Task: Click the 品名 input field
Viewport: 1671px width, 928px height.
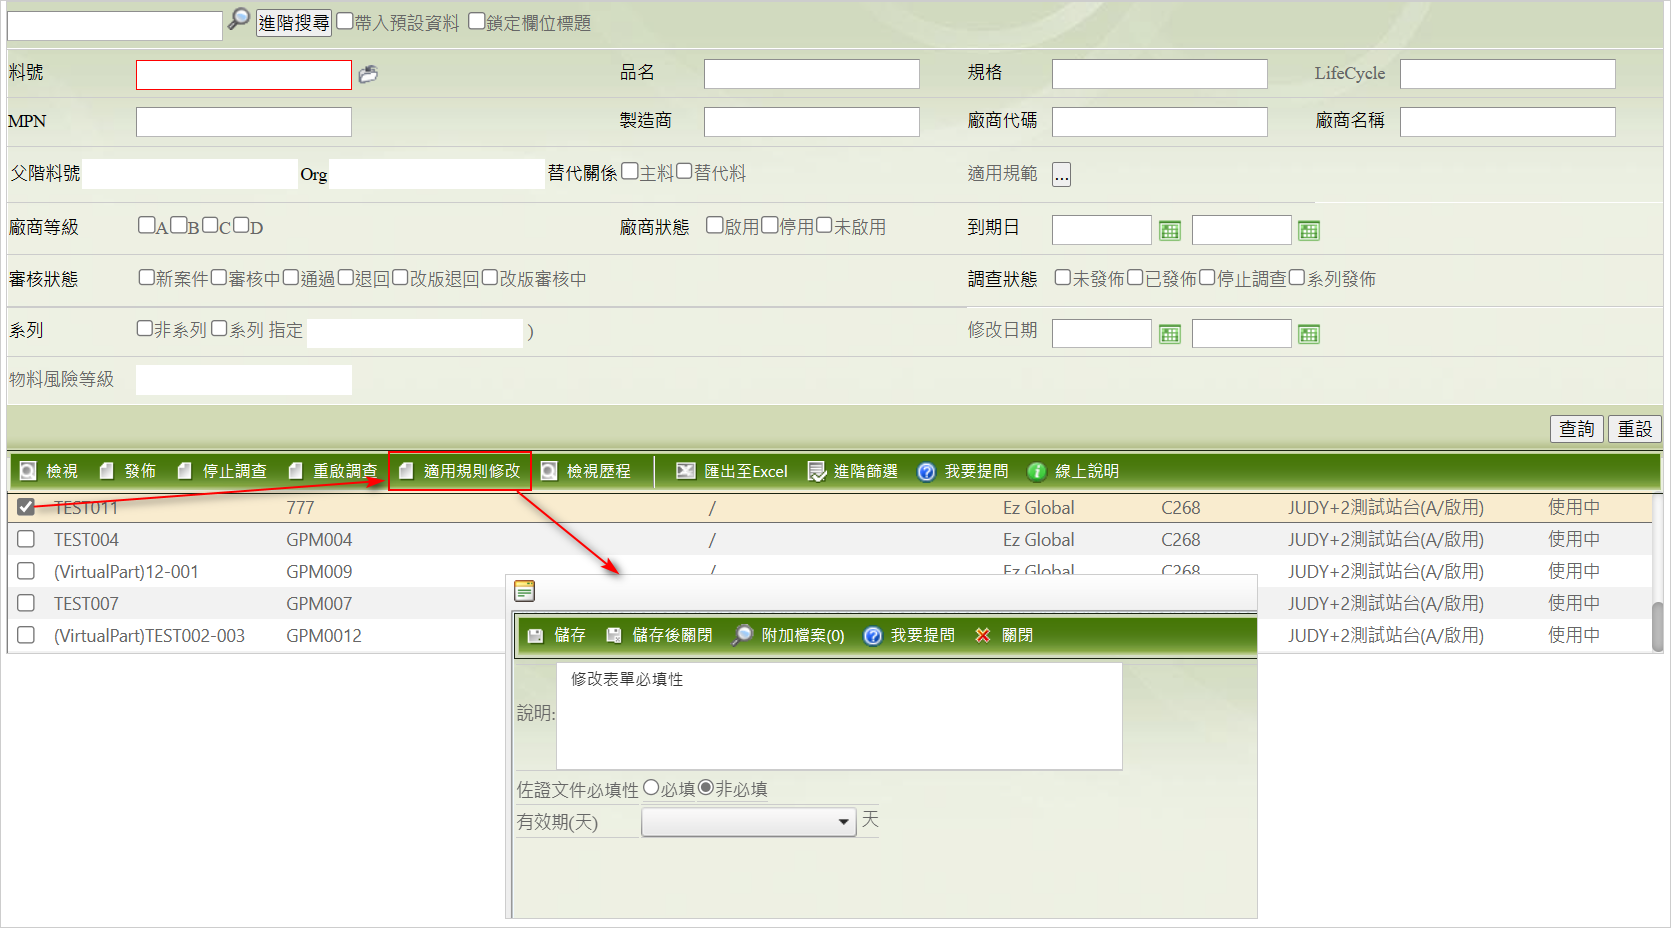Action: tap(812, 74)
